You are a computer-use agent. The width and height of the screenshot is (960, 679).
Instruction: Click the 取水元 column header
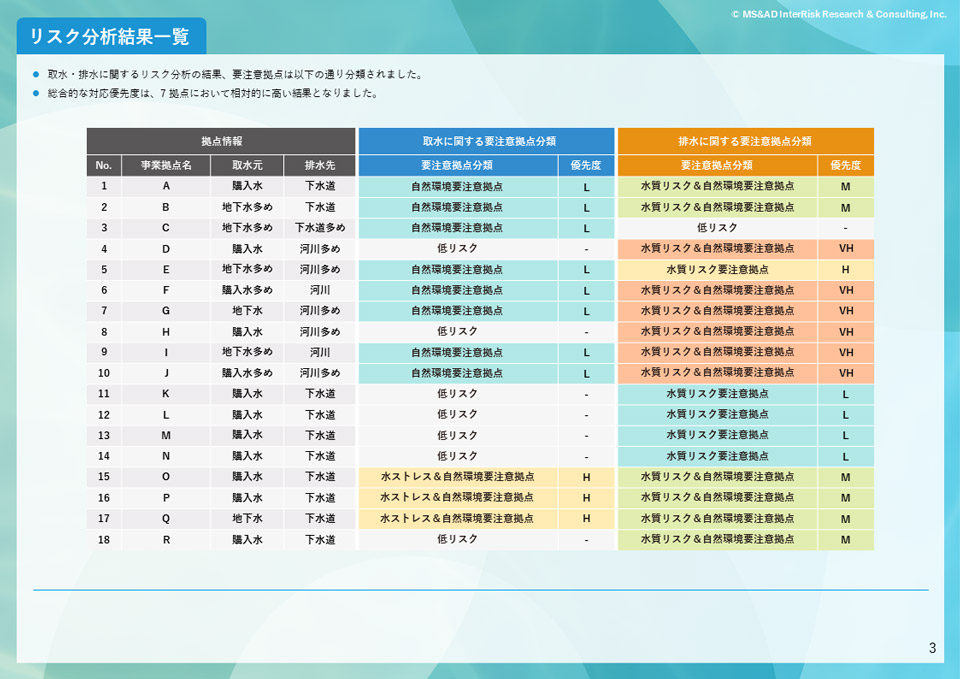tap(247, 165)
